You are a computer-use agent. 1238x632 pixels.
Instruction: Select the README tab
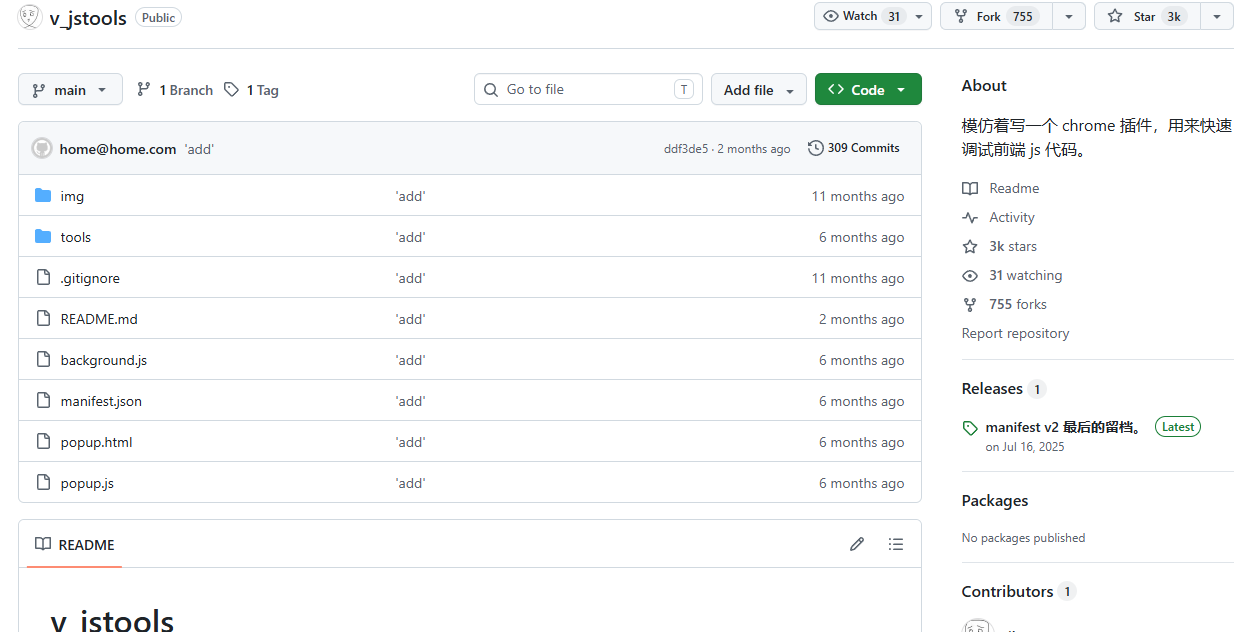[x=75, y=544]
